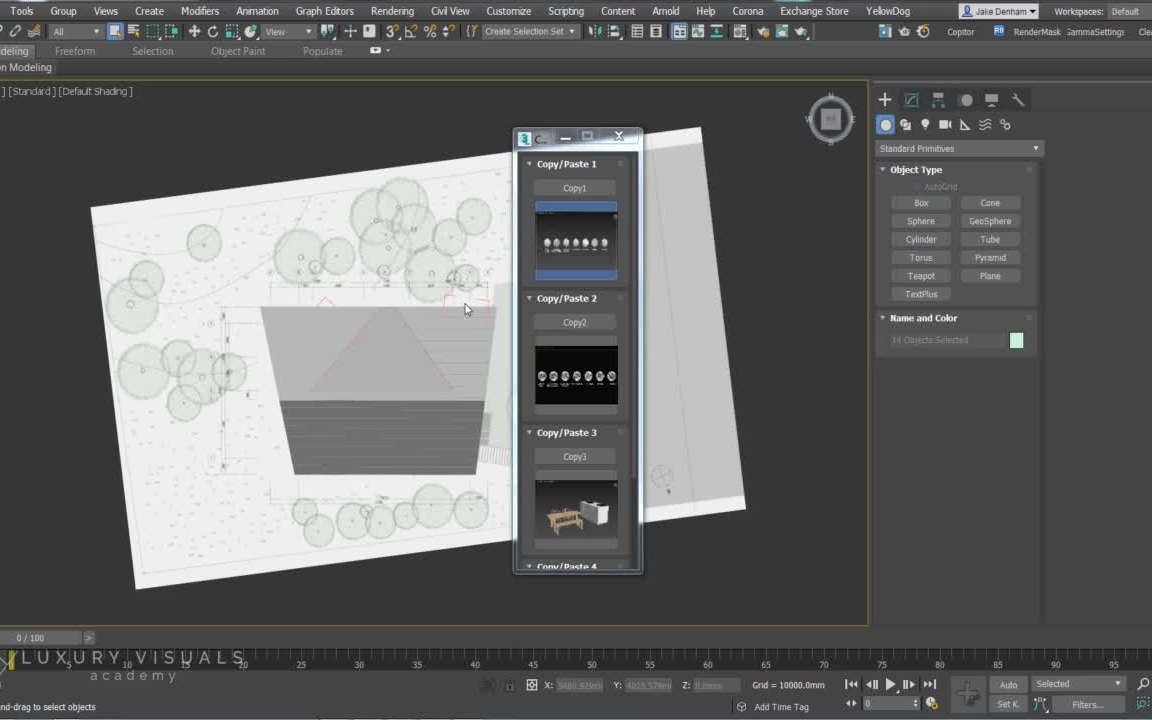
Task: Open the Helpers creation panel
Action: (x=964, y=124)
